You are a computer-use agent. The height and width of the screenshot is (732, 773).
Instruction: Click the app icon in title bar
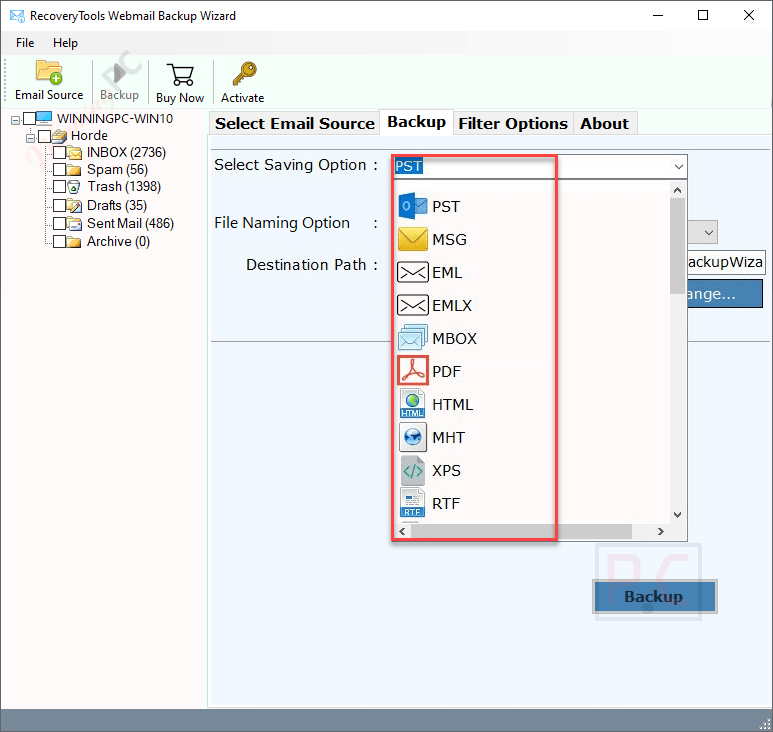click(x=17, y=16)
